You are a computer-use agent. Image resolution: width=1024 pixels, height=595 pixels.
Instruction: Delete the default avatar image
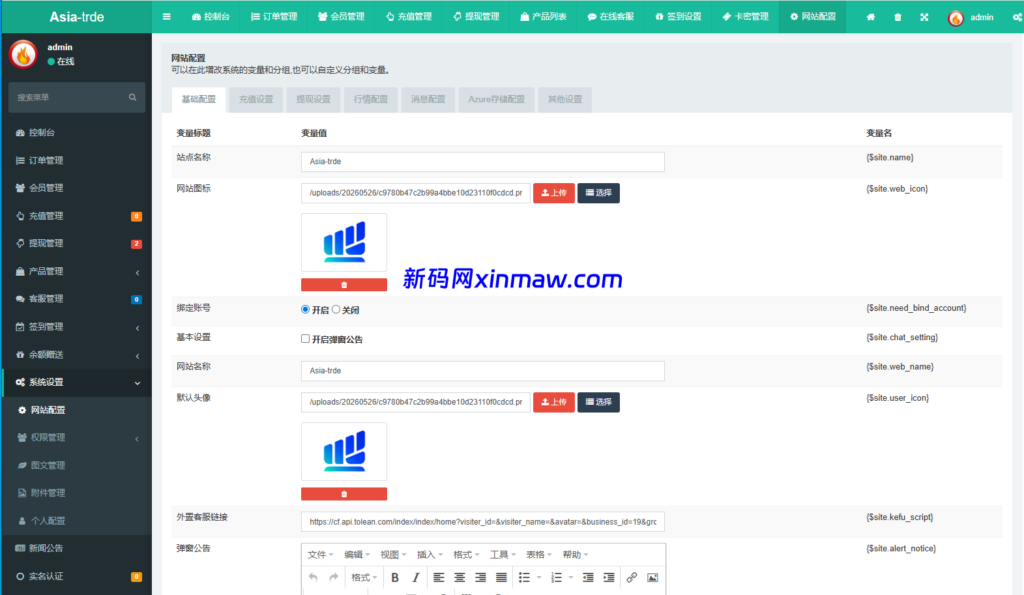click(x=344, y=494)
